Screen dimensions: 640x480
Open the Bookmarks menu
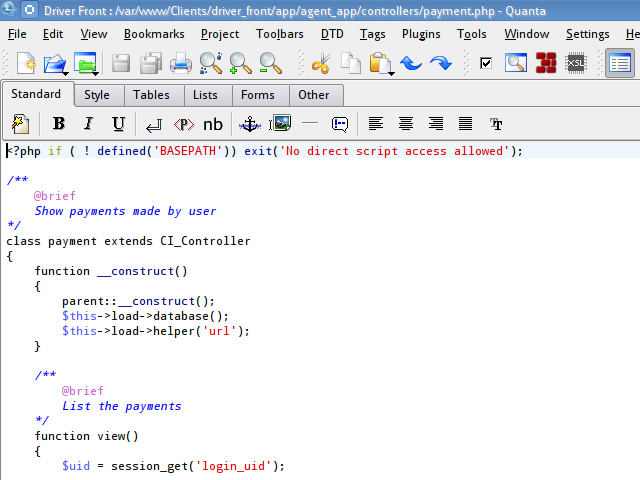pyautogui.click(x=154, y=34)
